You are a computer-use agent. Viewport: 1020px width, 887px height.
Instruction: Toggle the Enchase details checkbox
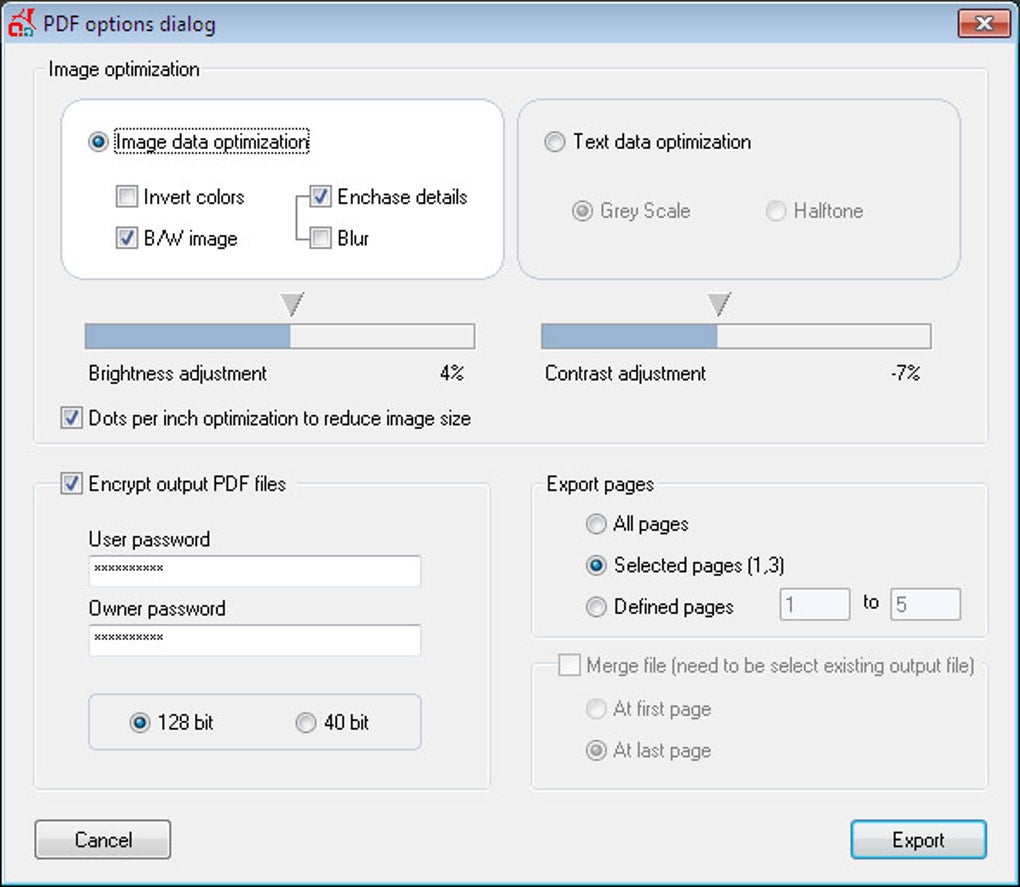click(x=321, y=197)
